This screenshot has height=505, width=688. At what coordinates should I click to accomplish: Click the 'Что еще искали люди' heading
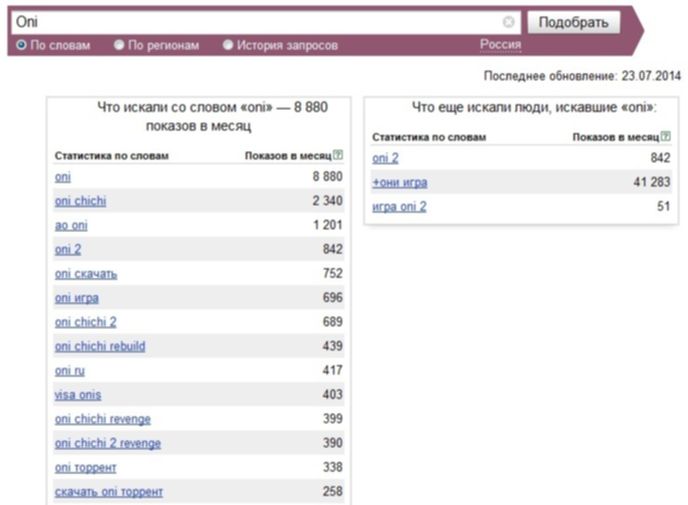pos(534,107)
